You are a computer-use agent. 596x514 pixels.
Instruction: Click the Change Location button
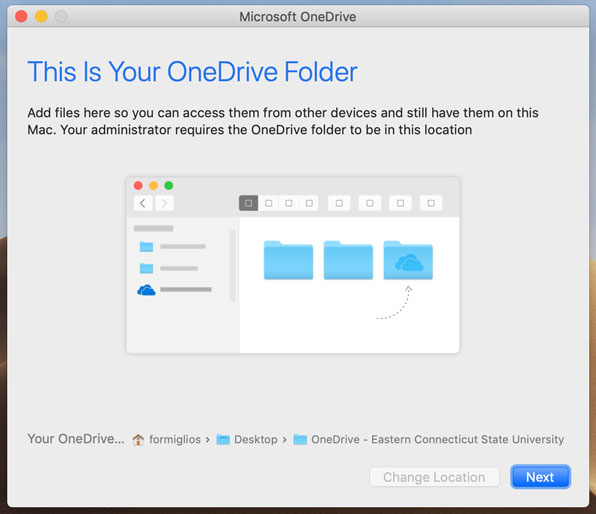coord(434,477)
